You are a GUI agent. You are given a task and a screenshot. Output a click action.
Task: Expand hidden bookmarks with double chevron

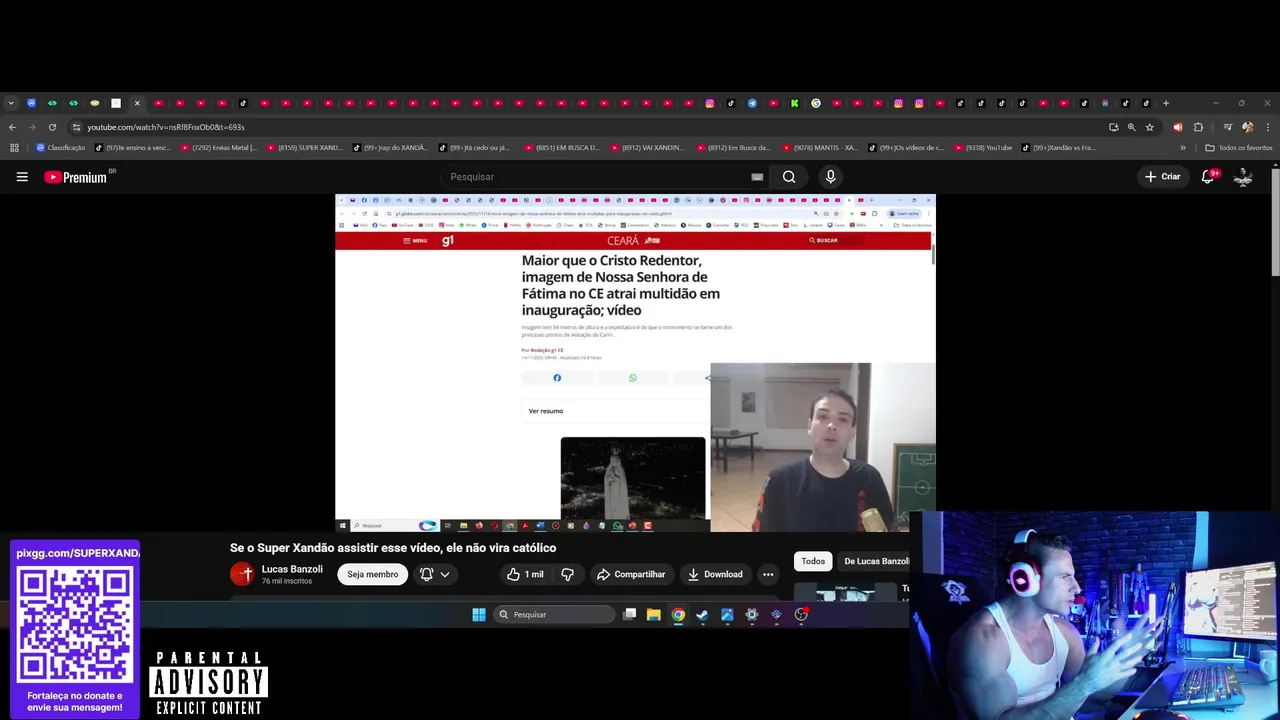tap(1183, 148)
